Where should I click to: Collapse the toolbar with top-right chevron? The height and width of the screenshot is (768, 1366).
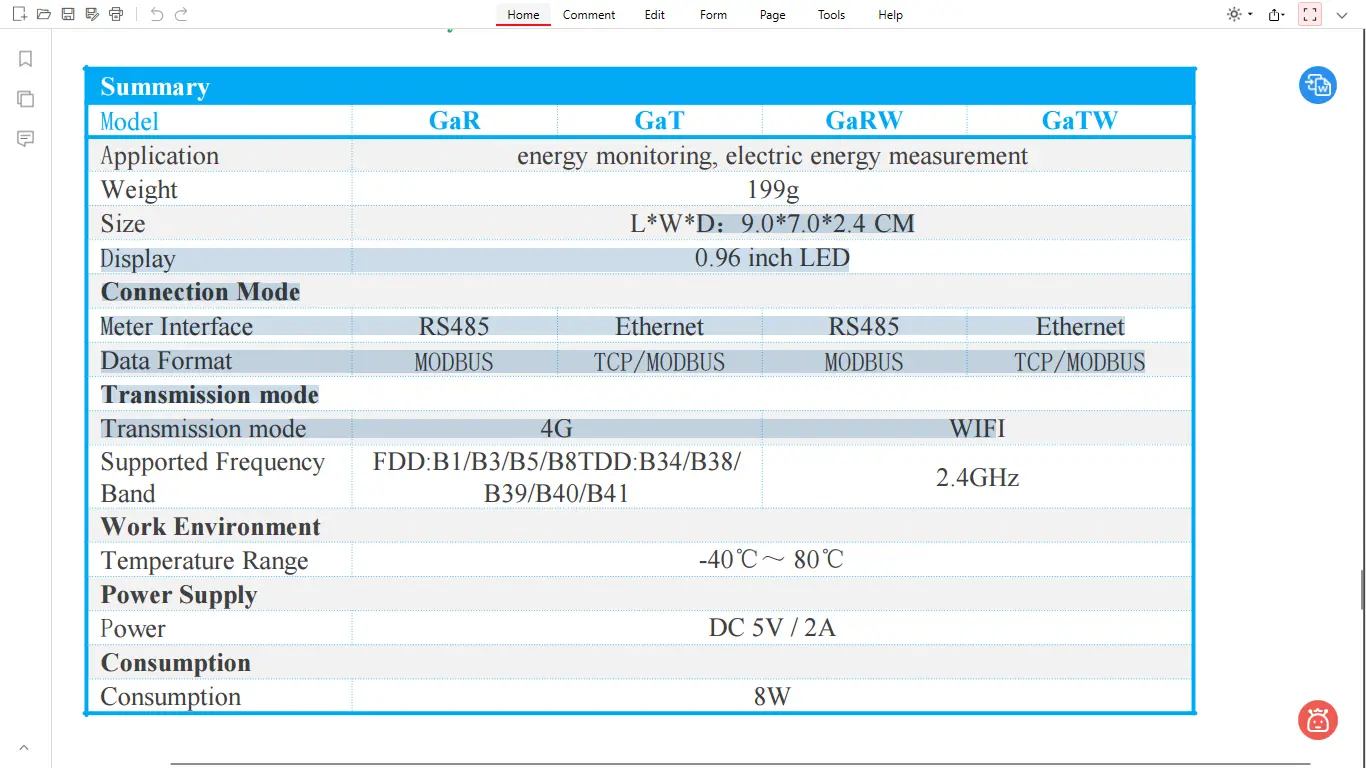[1342, 14]
